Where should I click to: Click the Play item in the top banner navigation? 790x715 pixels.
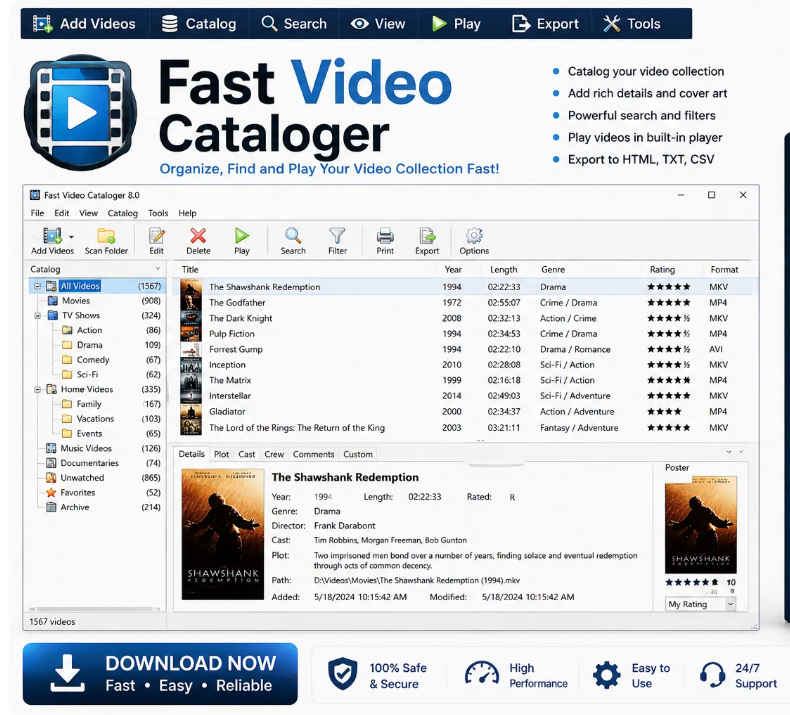[456, 24]
